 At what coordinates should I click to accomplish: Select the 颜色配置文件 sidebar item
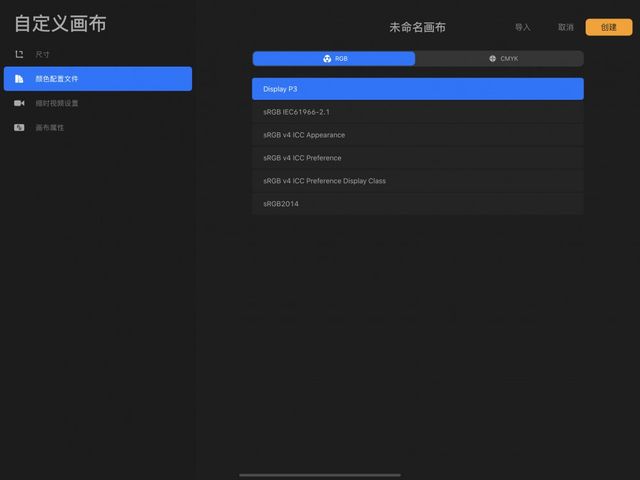click(x=98, y=79)
